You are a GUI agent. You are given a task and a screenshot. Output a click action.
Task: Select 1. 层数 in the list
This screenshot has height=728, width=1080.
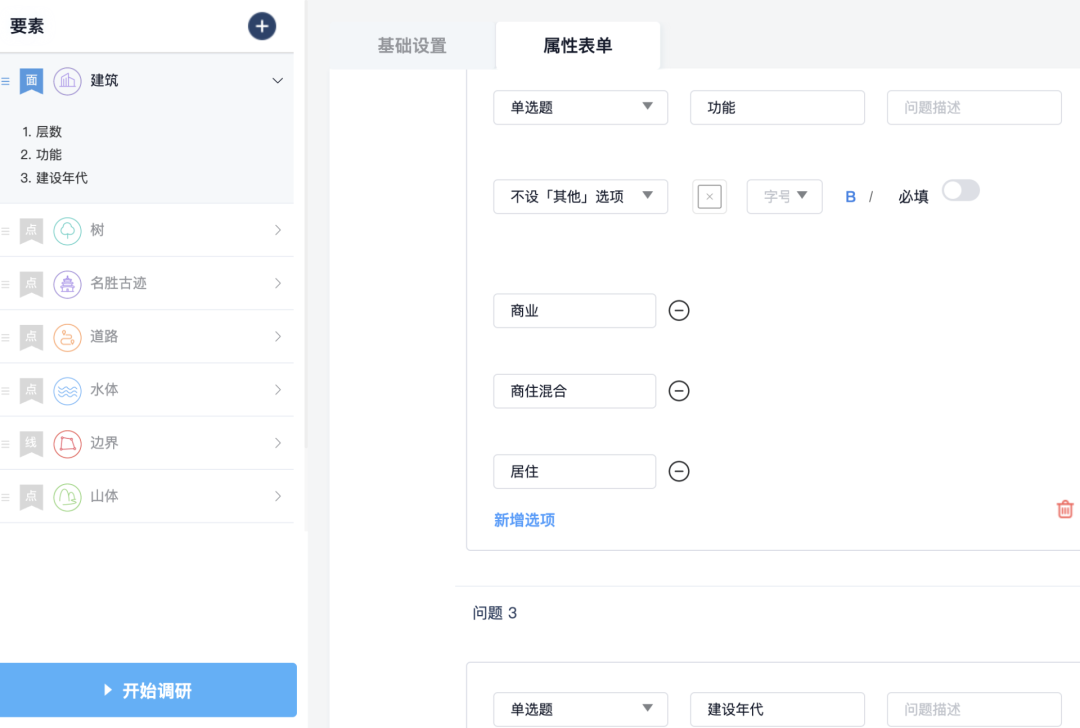41,132
